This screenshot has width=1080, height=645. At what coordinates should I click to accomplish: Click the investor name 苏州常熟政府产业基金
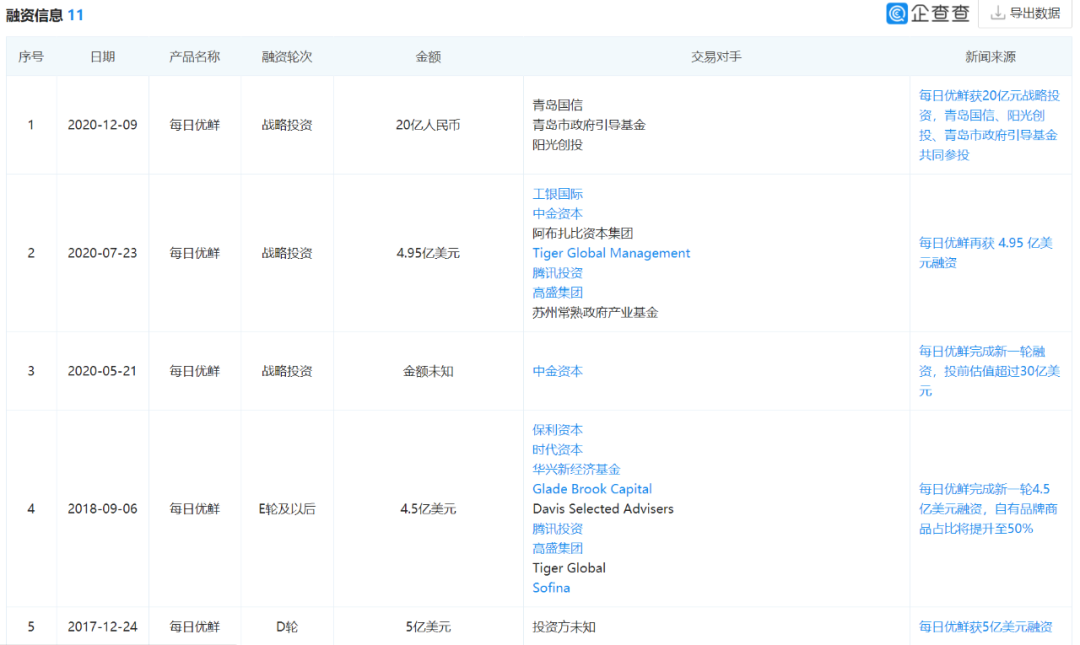(x=595, y=312)
